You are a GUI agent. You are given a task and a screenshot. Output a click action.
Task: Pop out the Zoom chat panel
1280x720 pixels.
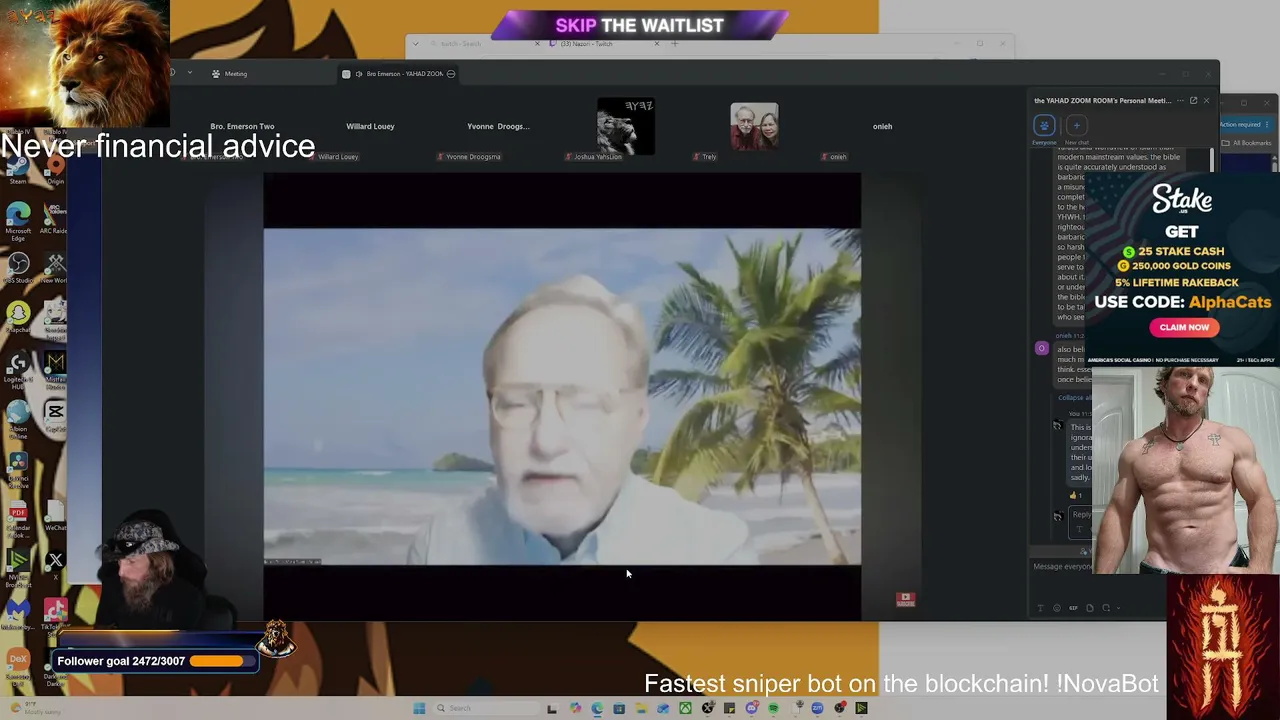point(1193,100)
